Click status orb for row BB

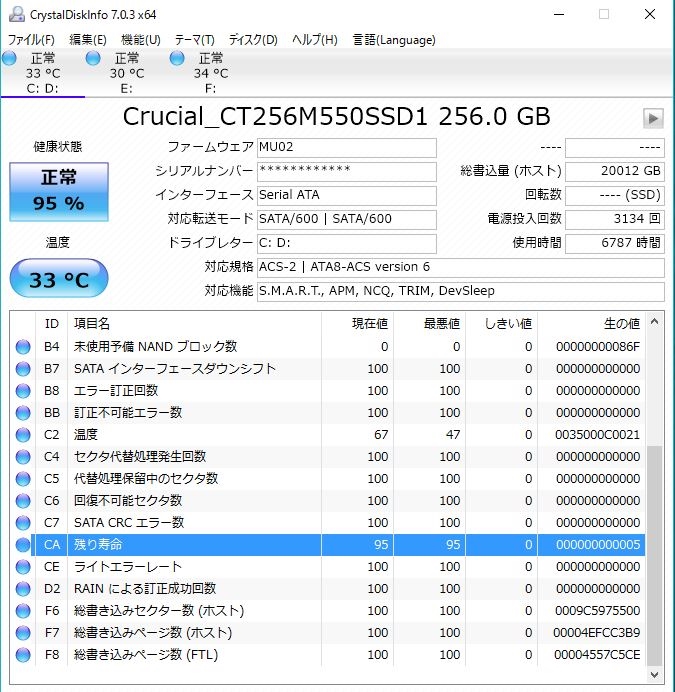click(23, 413)
